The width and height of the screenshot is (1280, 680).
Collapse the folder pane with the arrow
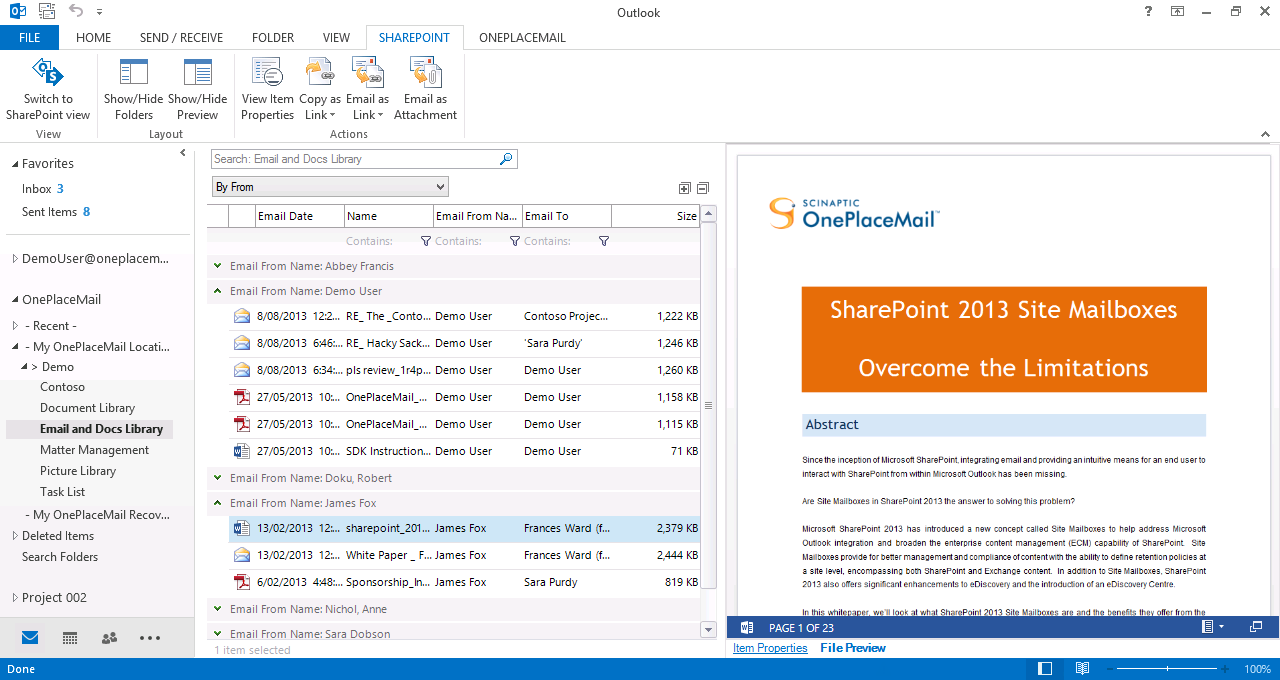(183, 153)
